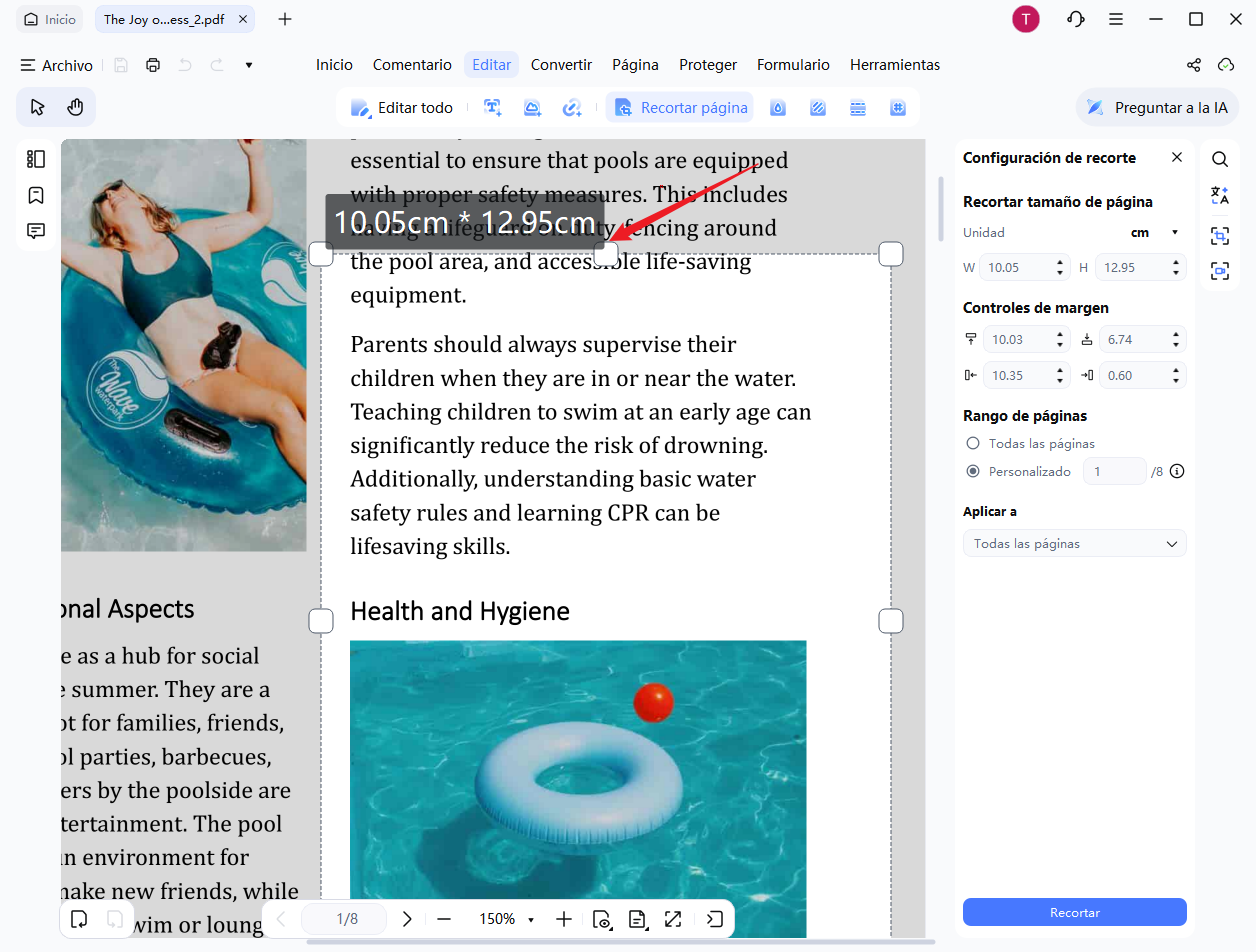Click the Add link tool icon

click(x=572, y=108)
